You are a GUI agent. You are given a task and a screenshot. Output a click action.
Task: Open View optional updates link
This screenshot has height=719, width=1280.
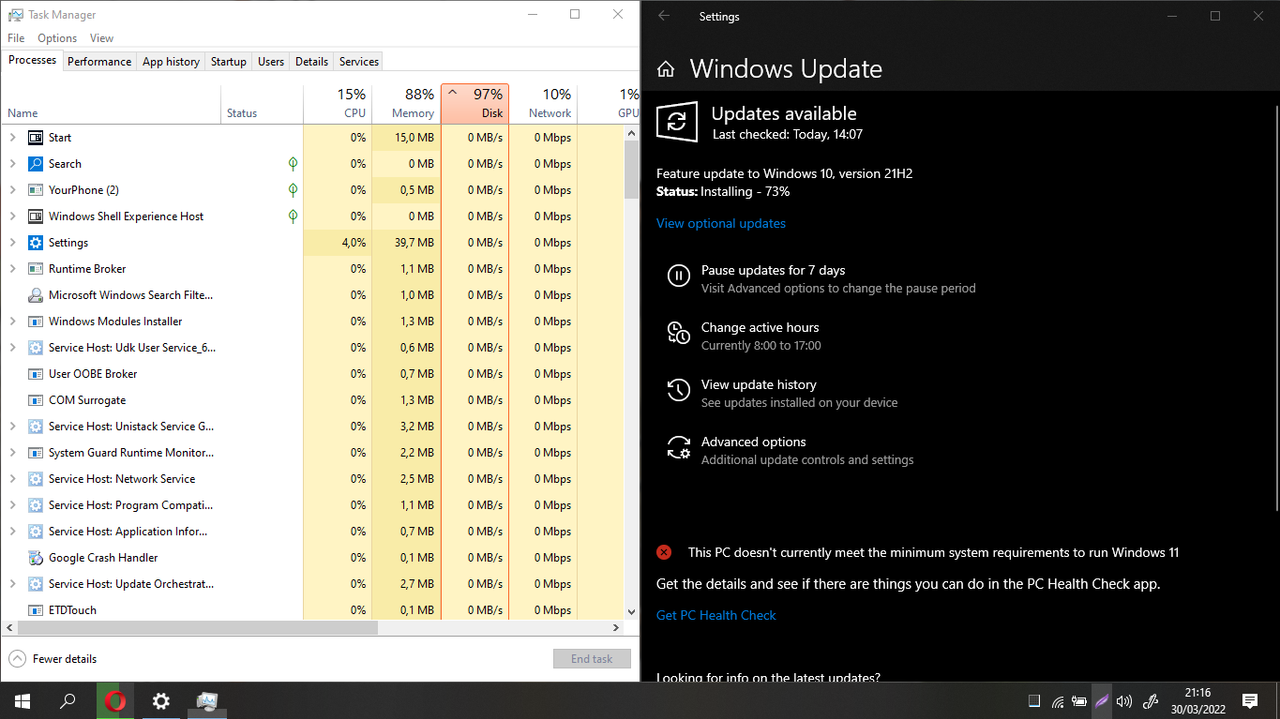pos(721,223)
